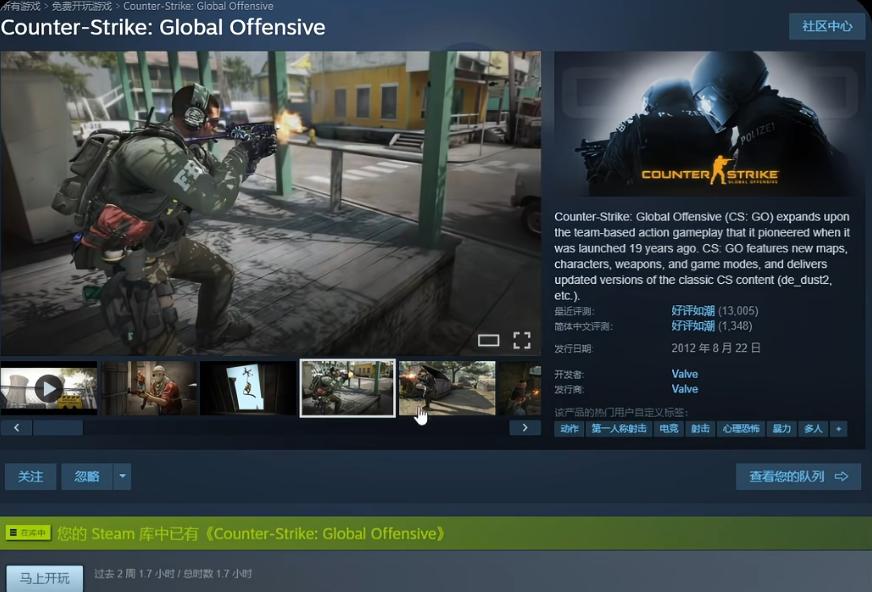Click the 马上开玩 play now button
872x592 pixels.
point(44,578)
